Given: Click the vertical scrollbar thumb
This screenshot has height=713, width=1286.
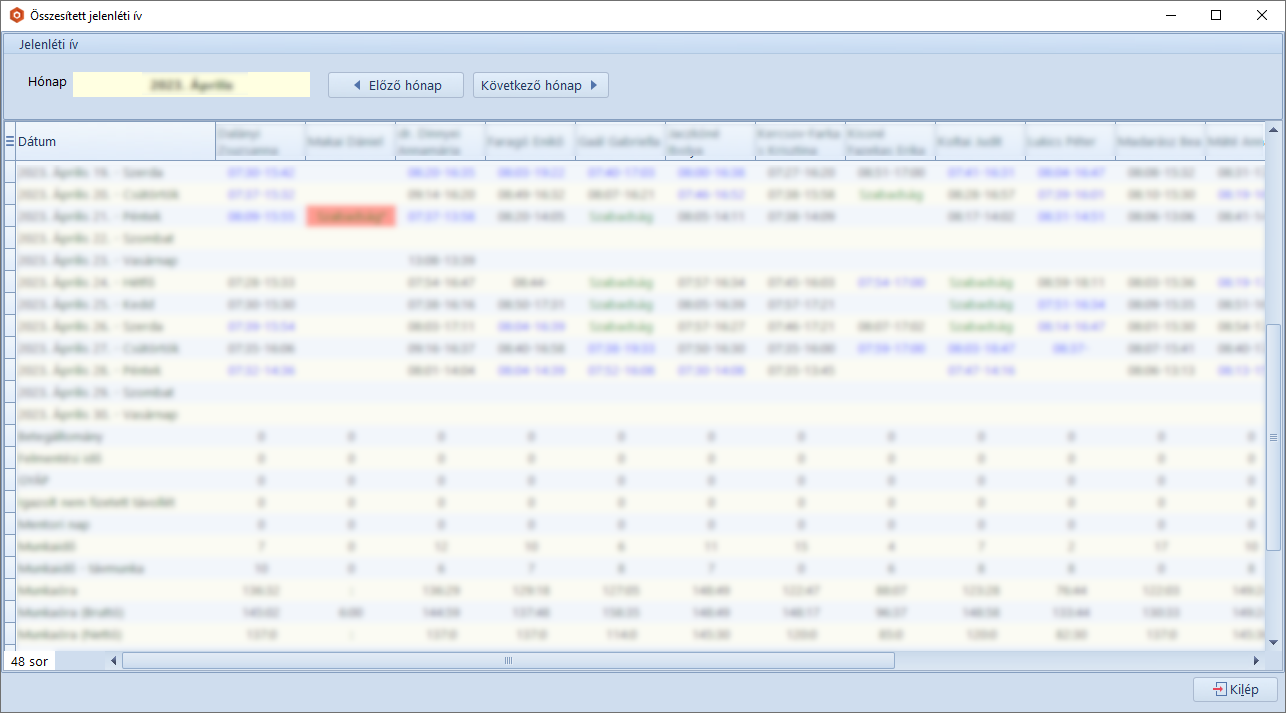Looking at the screenshot, I should [x=1273, y=437].
